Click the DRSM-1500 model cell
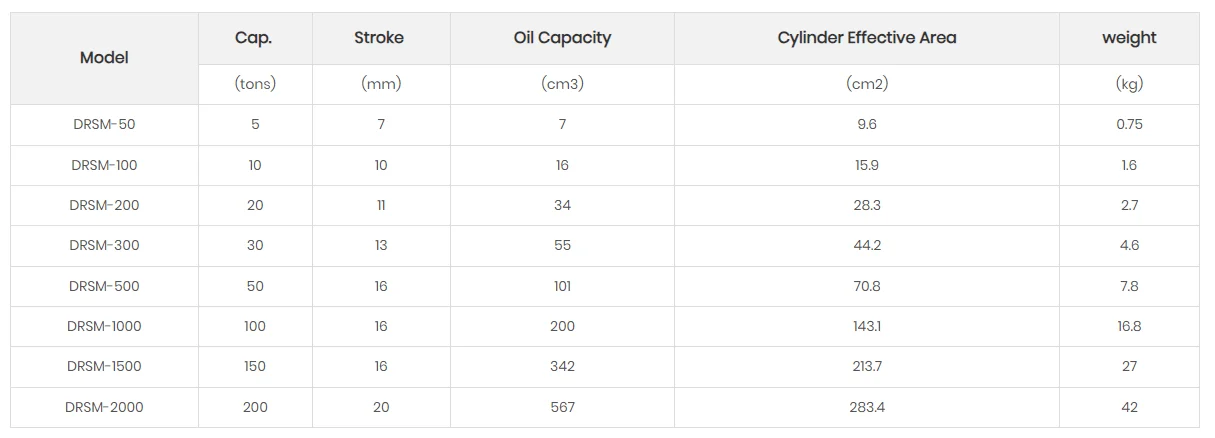 pyautogui.click(x=104, y=366)
